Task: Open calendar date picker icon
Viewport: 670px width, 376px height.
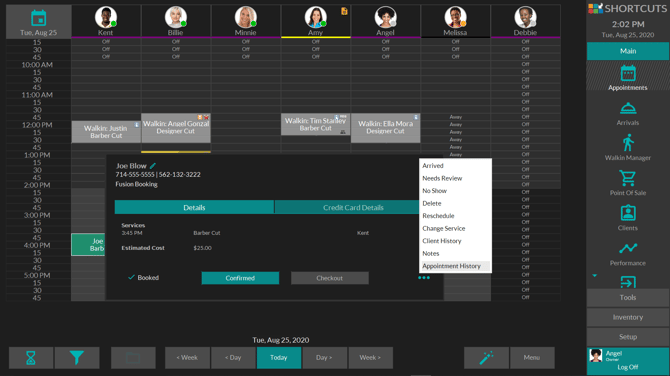Action: point(38,18)
